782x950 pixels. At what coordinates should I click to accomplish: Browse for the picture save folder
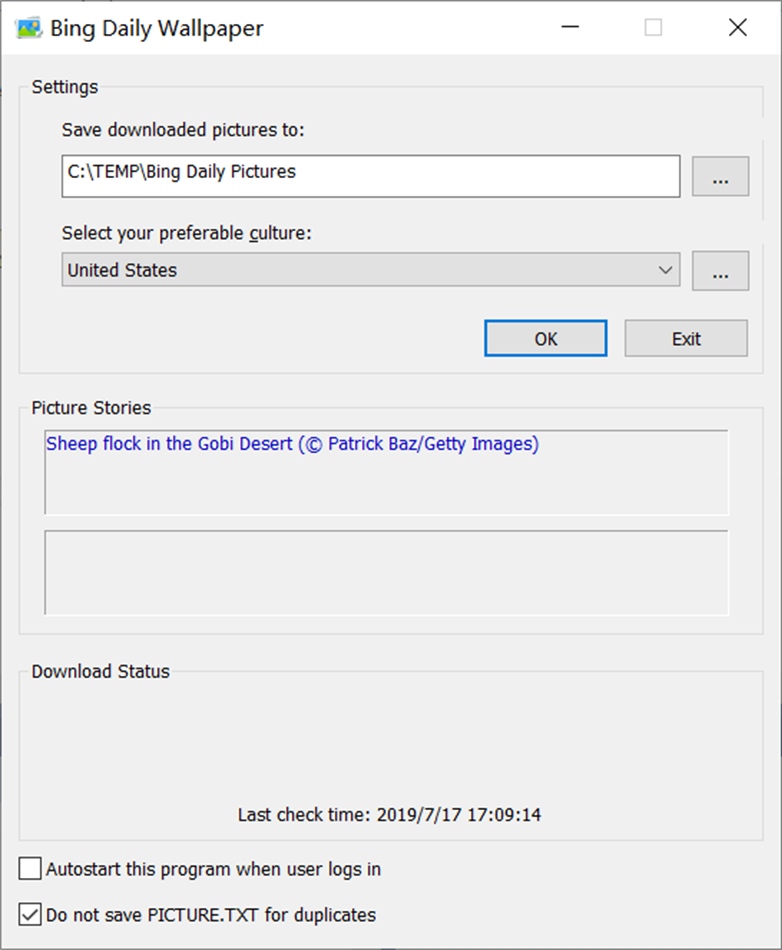pos(720,177)
